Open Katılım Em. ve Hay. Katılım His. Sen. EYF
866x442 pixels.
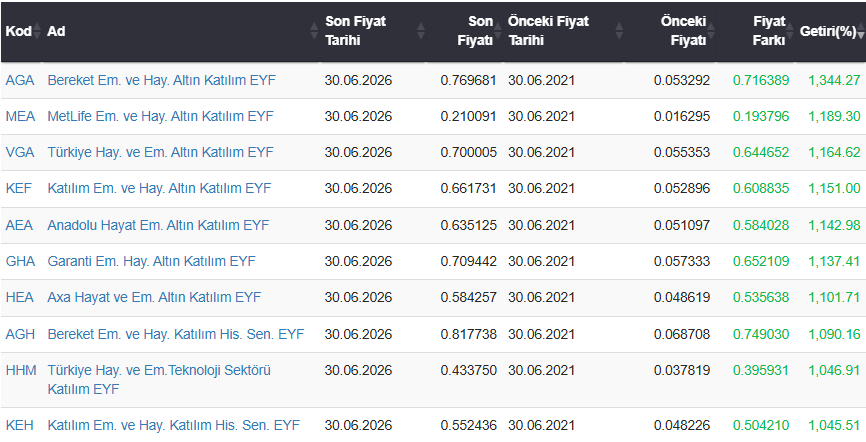[173, 425]
